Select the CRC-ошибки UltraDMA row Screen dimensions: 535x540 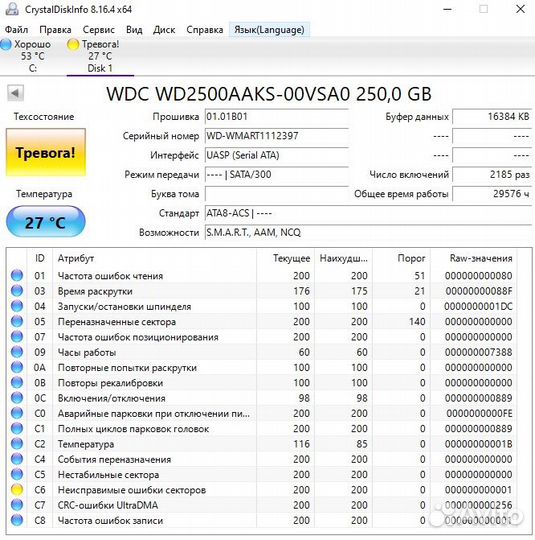262,505
